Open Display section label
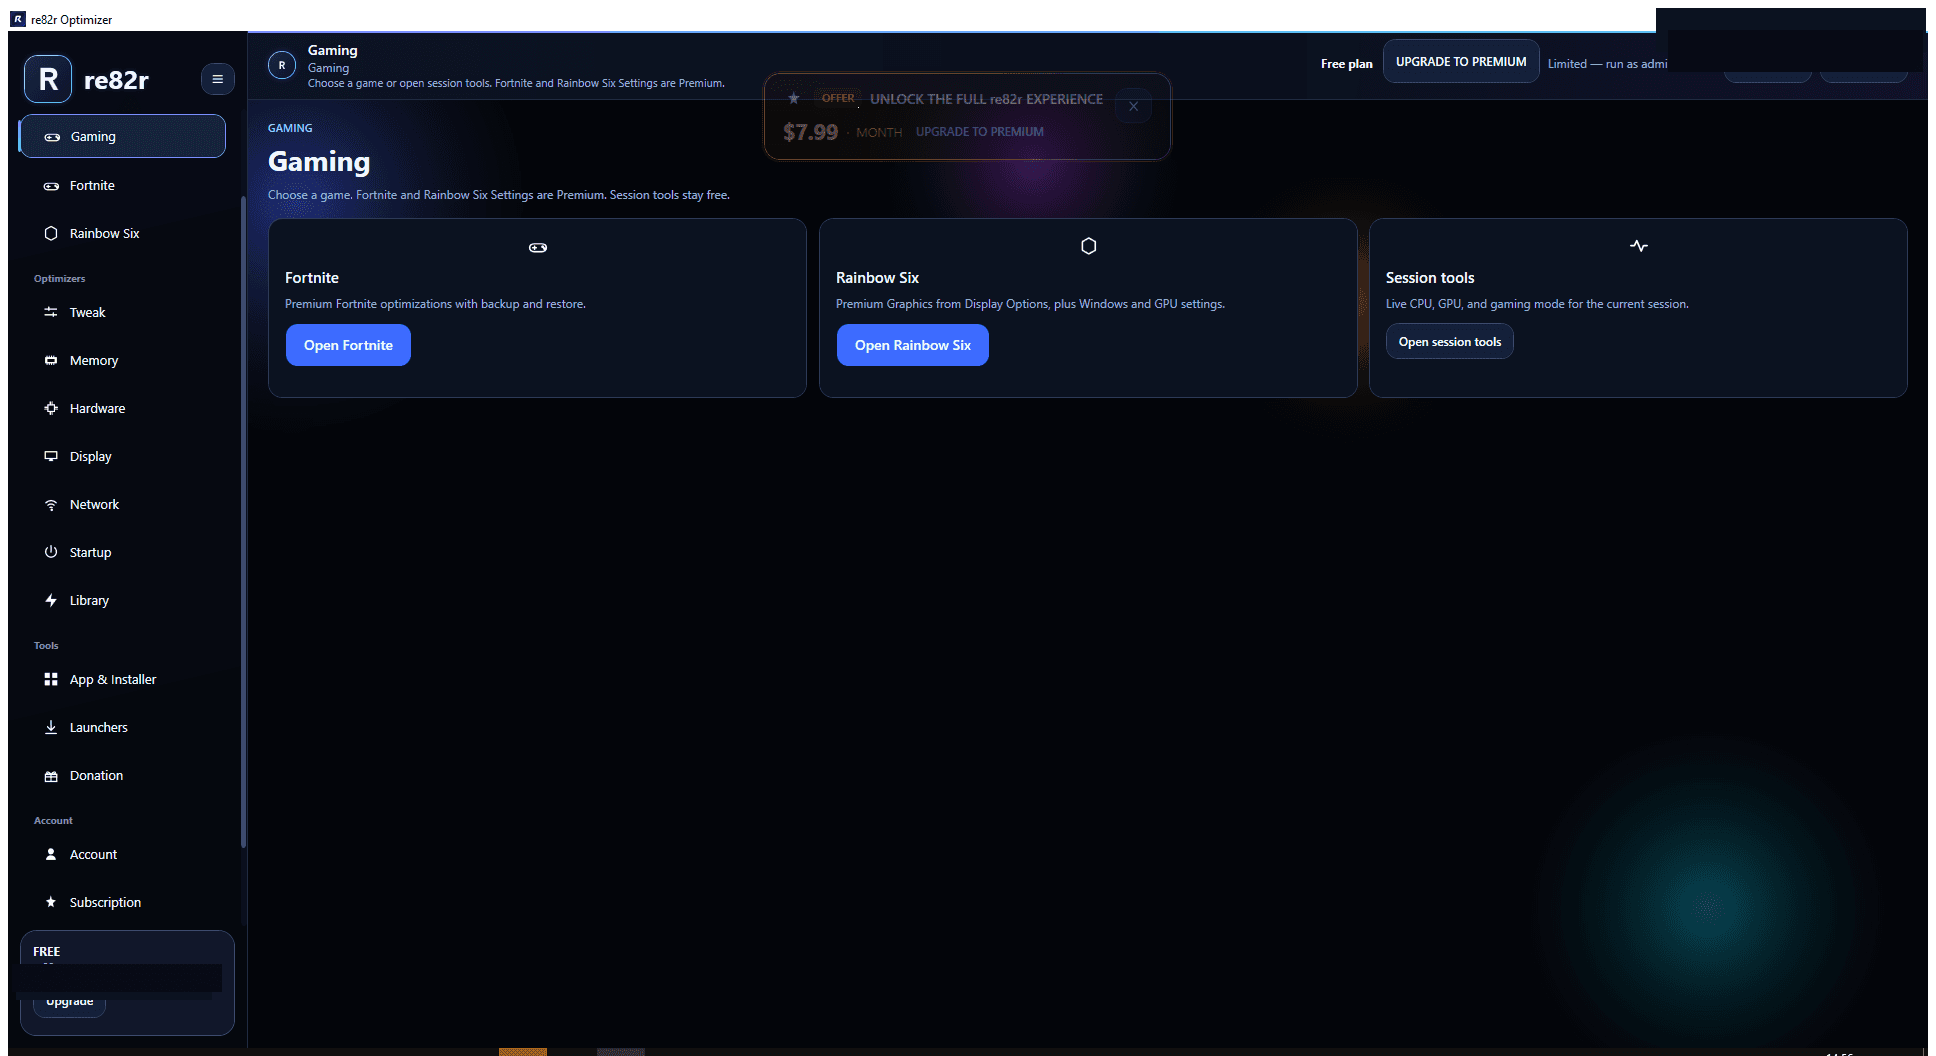 click(x=90, y=457)
